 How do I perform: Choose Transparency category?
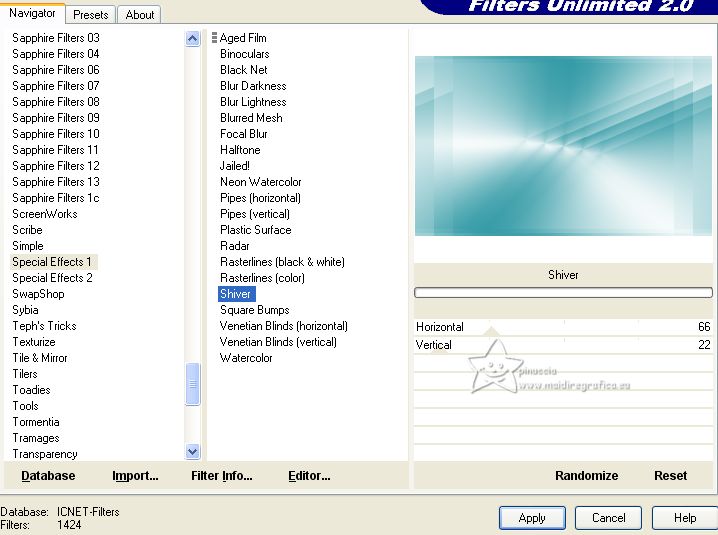point(44,454)
